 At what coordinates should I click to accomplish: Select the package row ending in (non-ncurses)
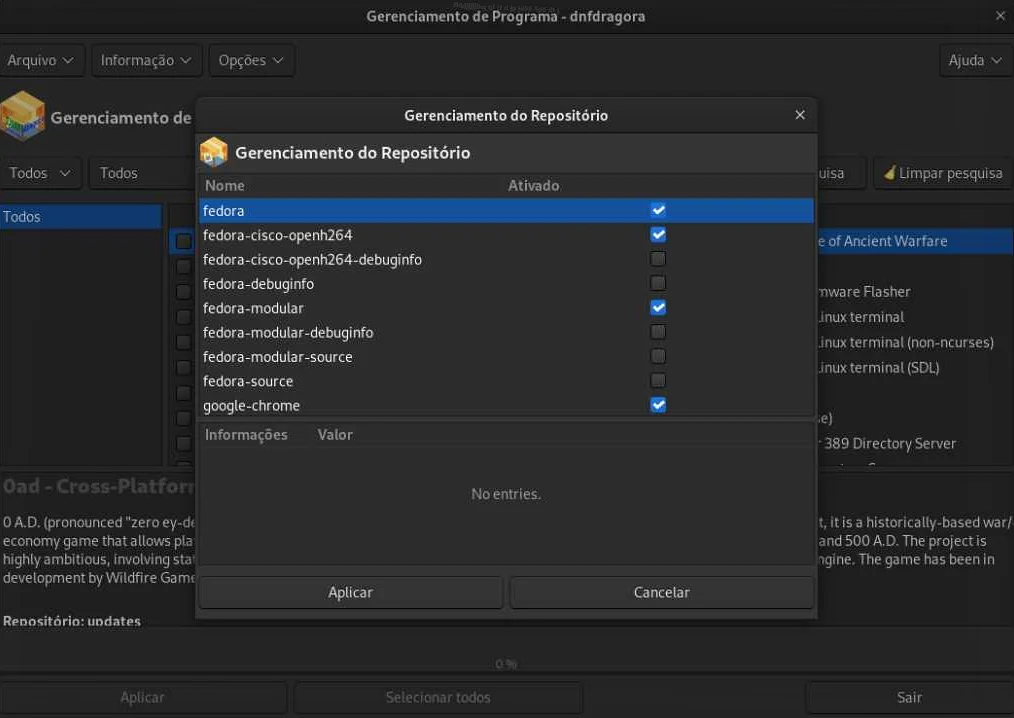(906, 342)
